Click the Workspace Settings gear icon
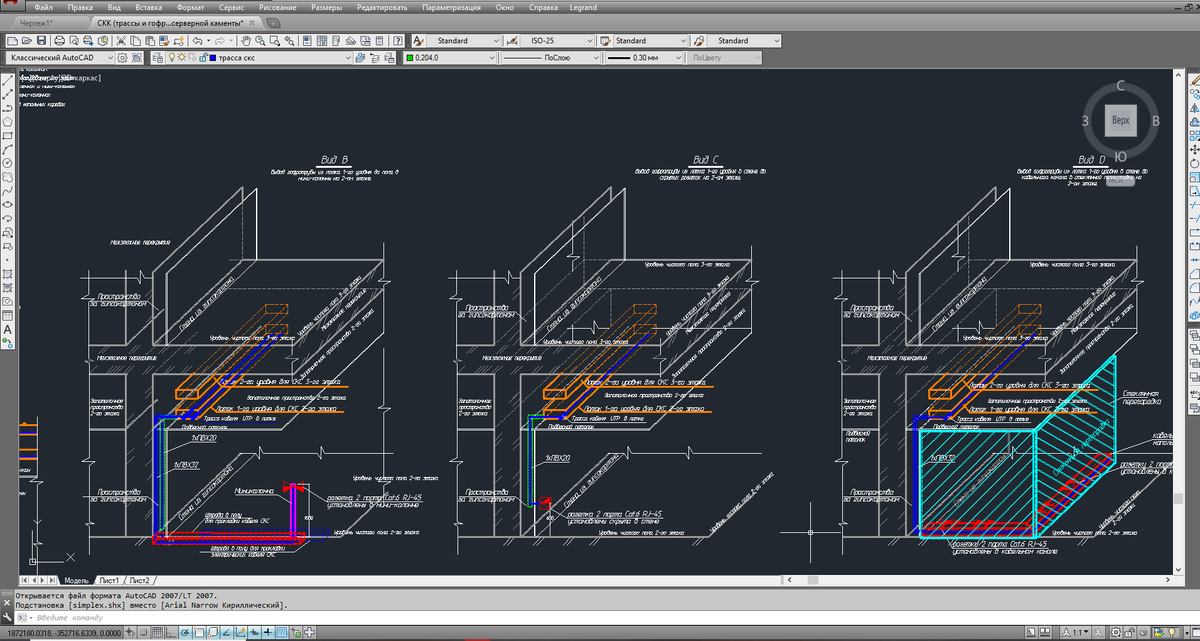The height and width of the screenshot is (641, 1200). [x=122, y=58]
